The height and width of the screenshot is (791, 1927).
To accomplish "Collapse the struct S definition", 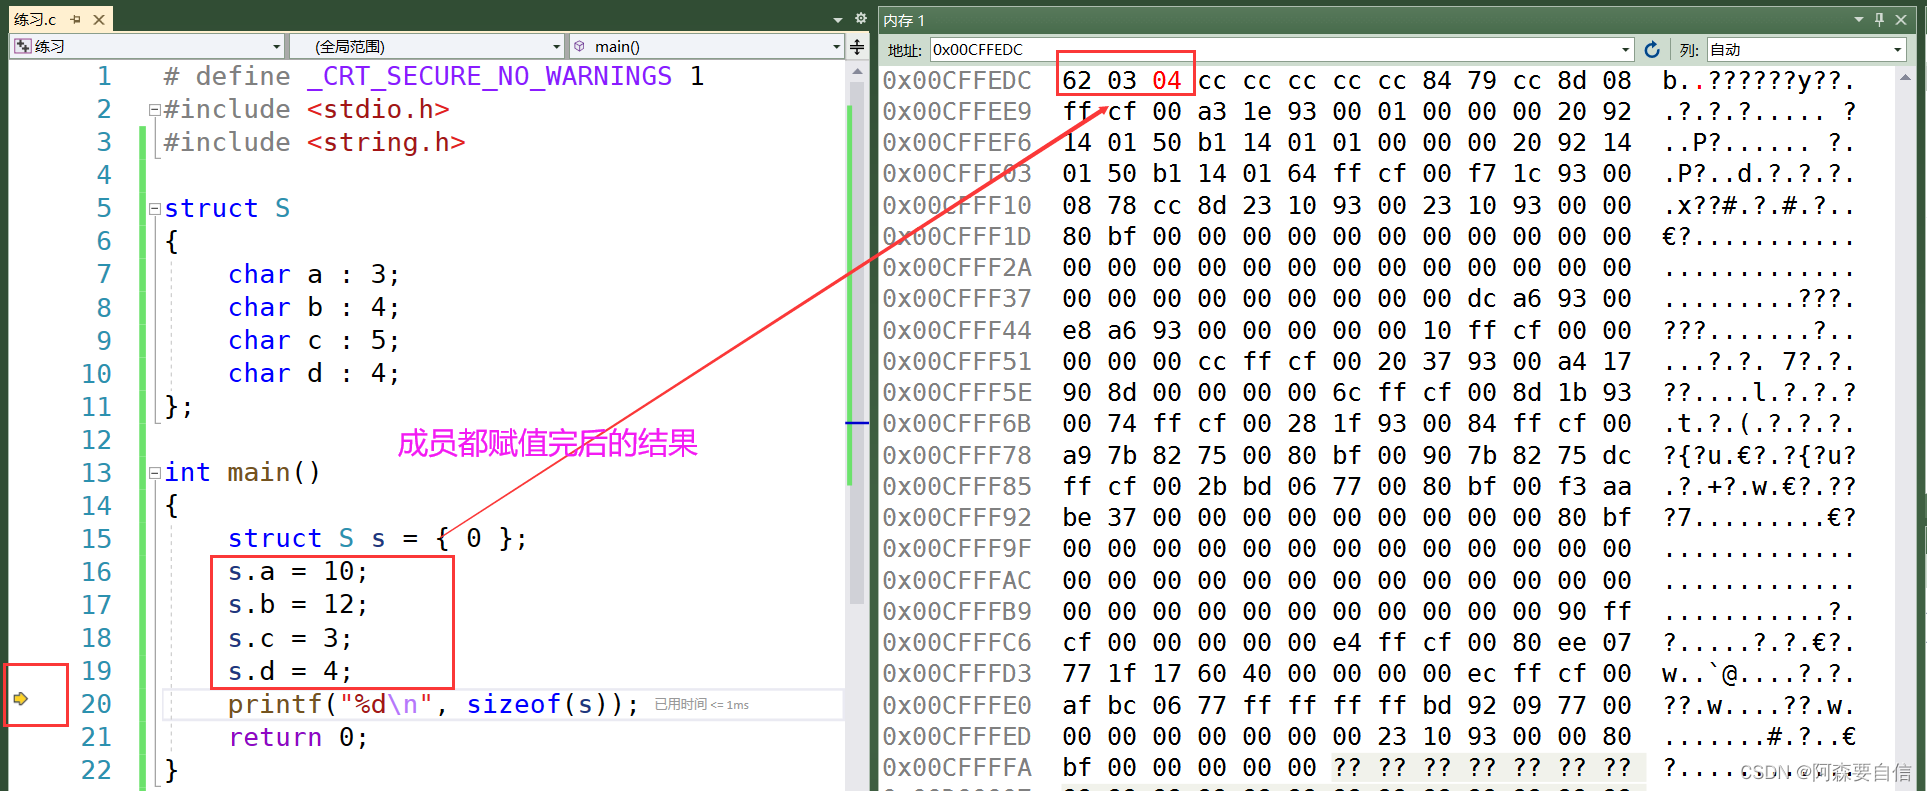I will coord(154,209).
